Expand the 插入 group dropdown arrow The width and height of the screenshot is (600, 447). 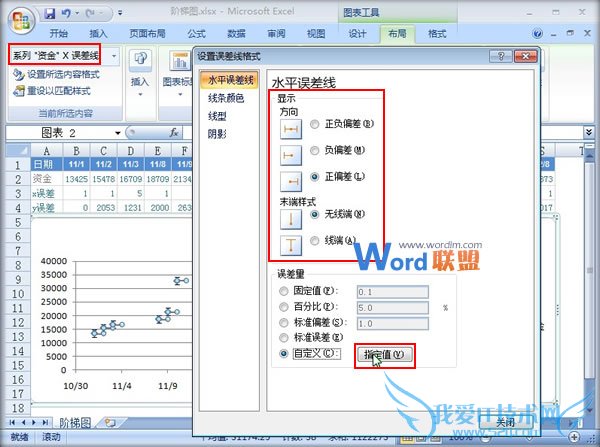click(140, 94)
